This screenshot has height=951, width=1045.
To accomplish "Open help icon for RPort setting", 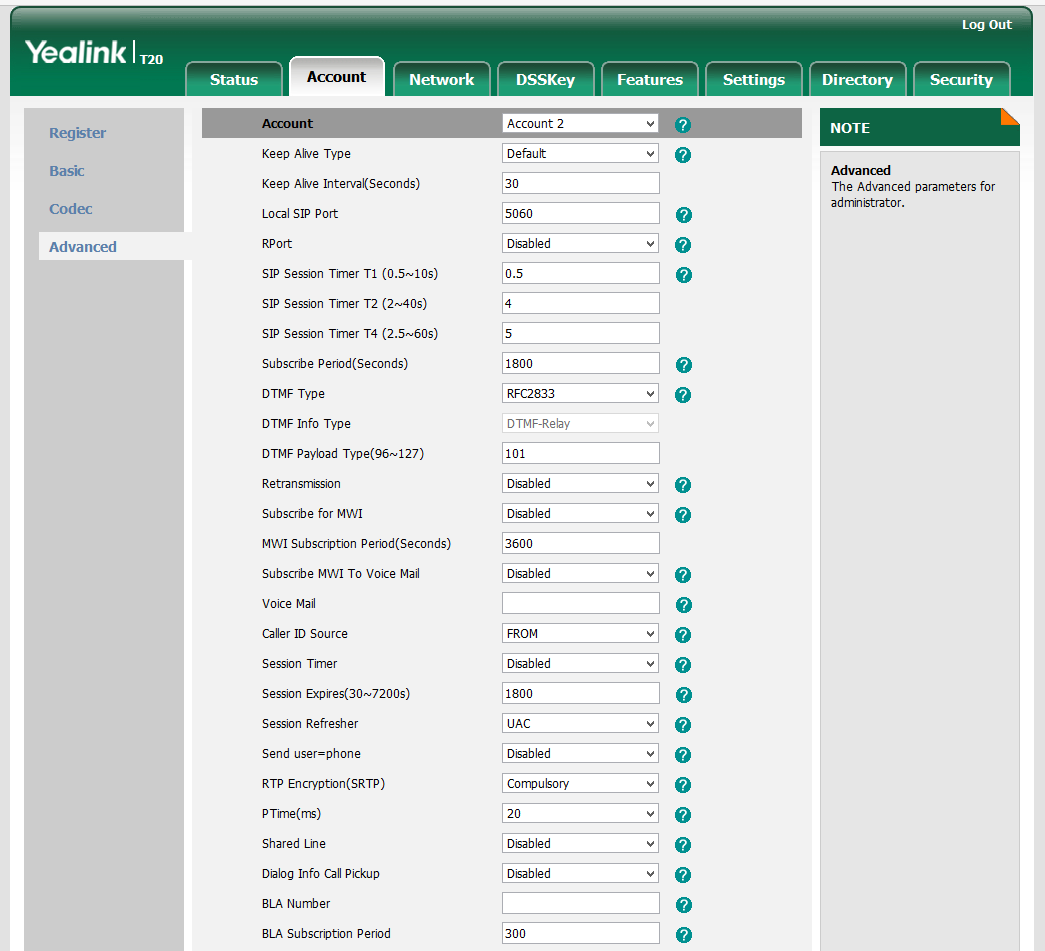I will (683, 245).
